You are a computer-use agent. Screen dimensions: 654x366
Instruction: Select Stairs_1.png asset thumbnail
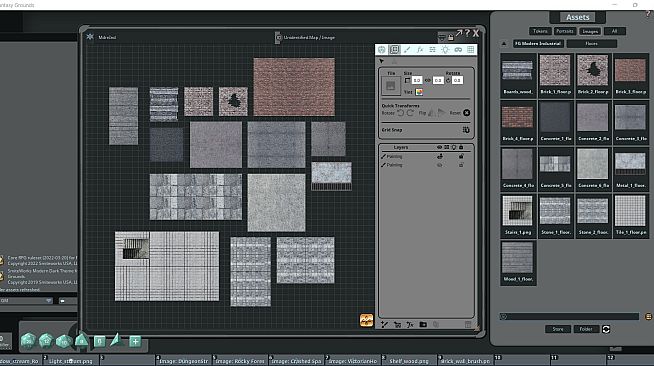pyautogui.click(x=518, y=216)
